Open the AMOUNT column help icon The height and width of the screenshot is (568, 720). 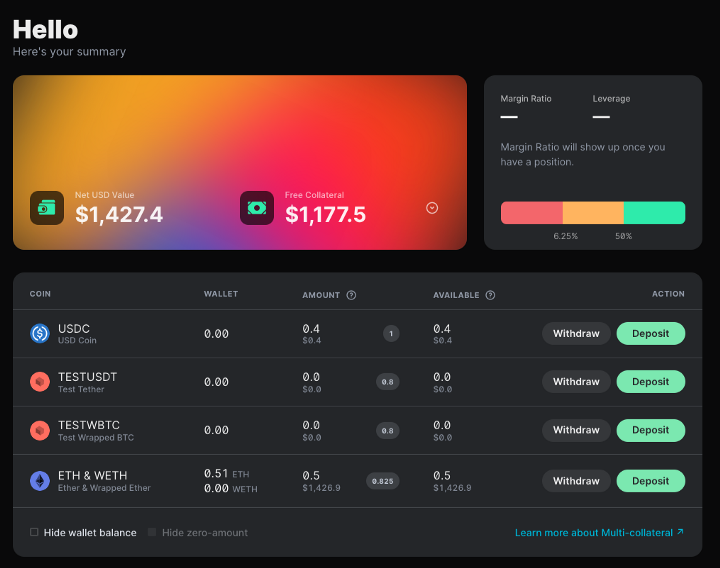pos(351,295)
